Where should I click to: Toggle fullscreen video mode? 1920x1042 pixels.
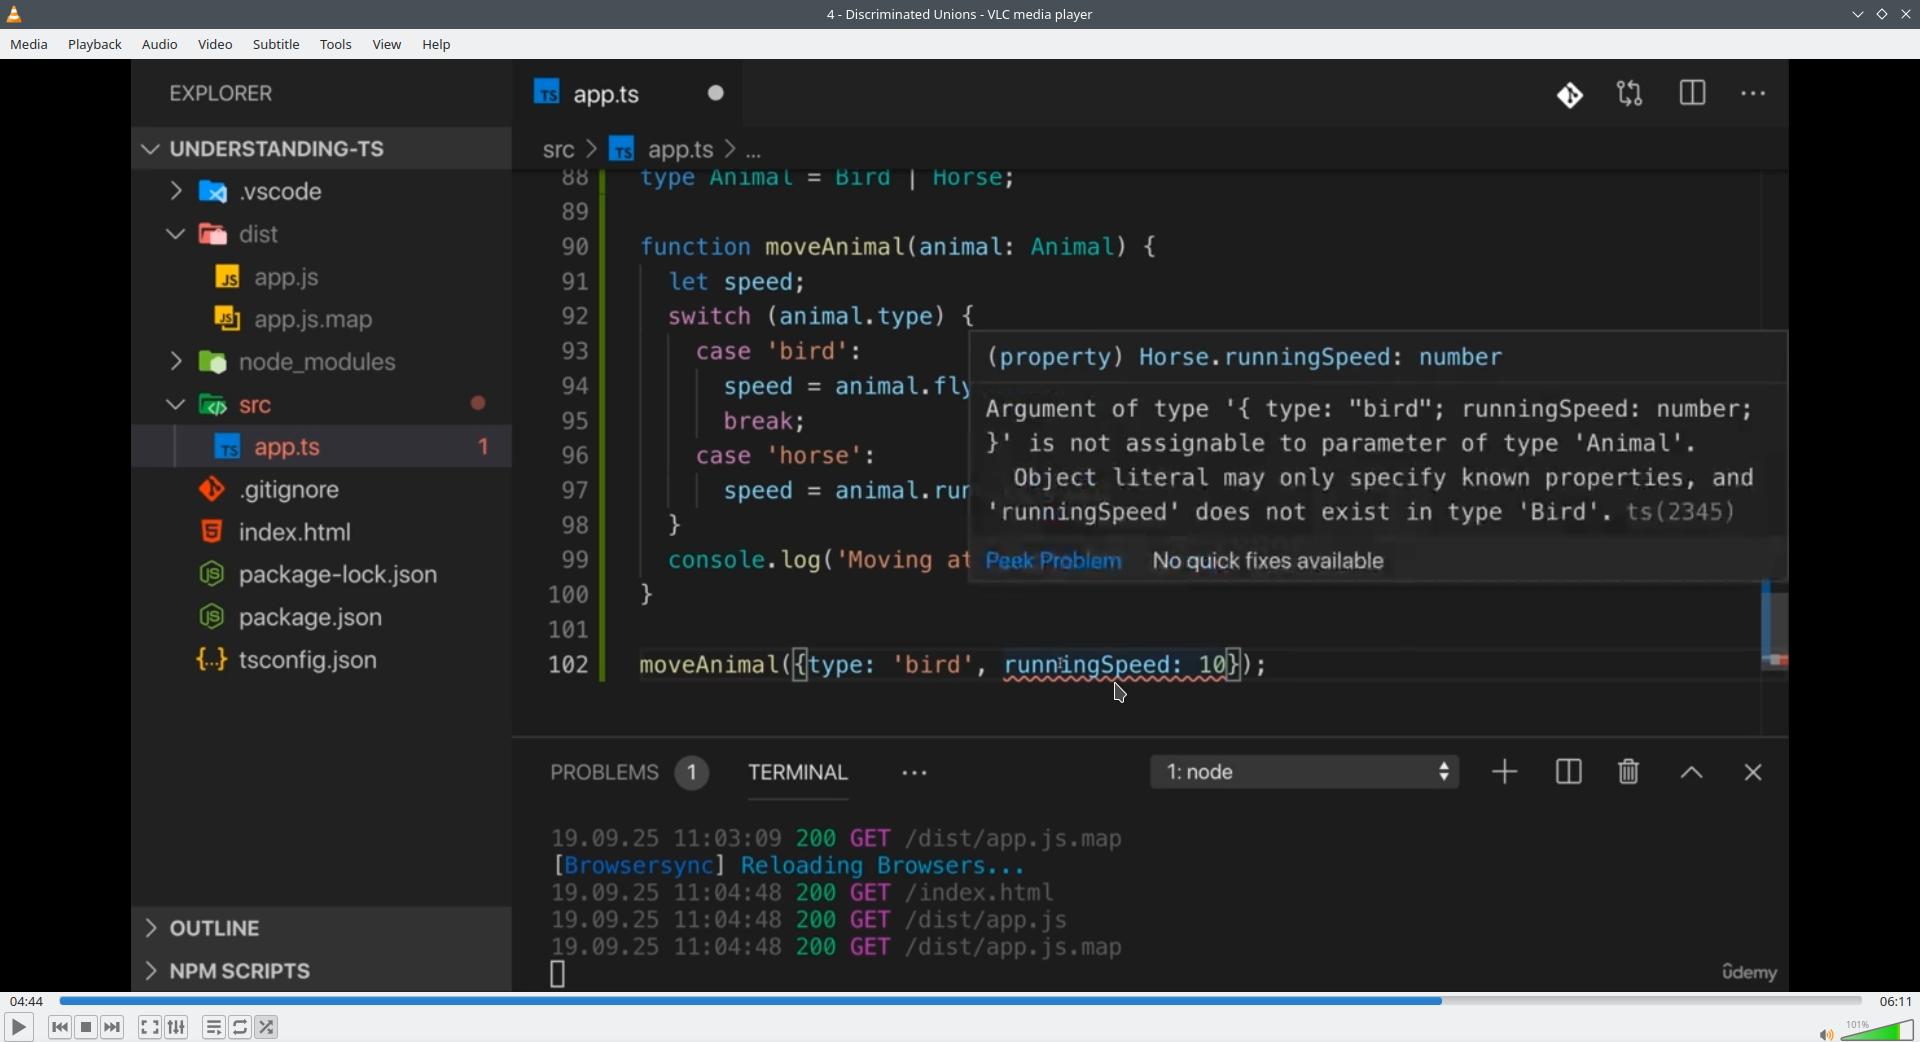(x=149, y=1027)
